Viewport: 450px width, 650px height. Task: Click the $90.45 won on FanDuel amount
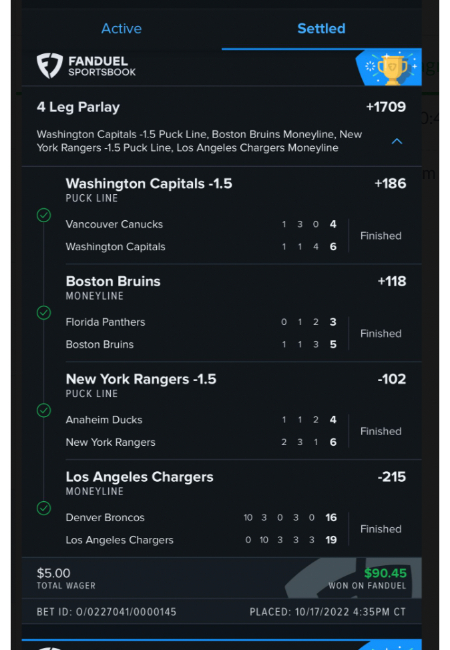coord(385,573)
